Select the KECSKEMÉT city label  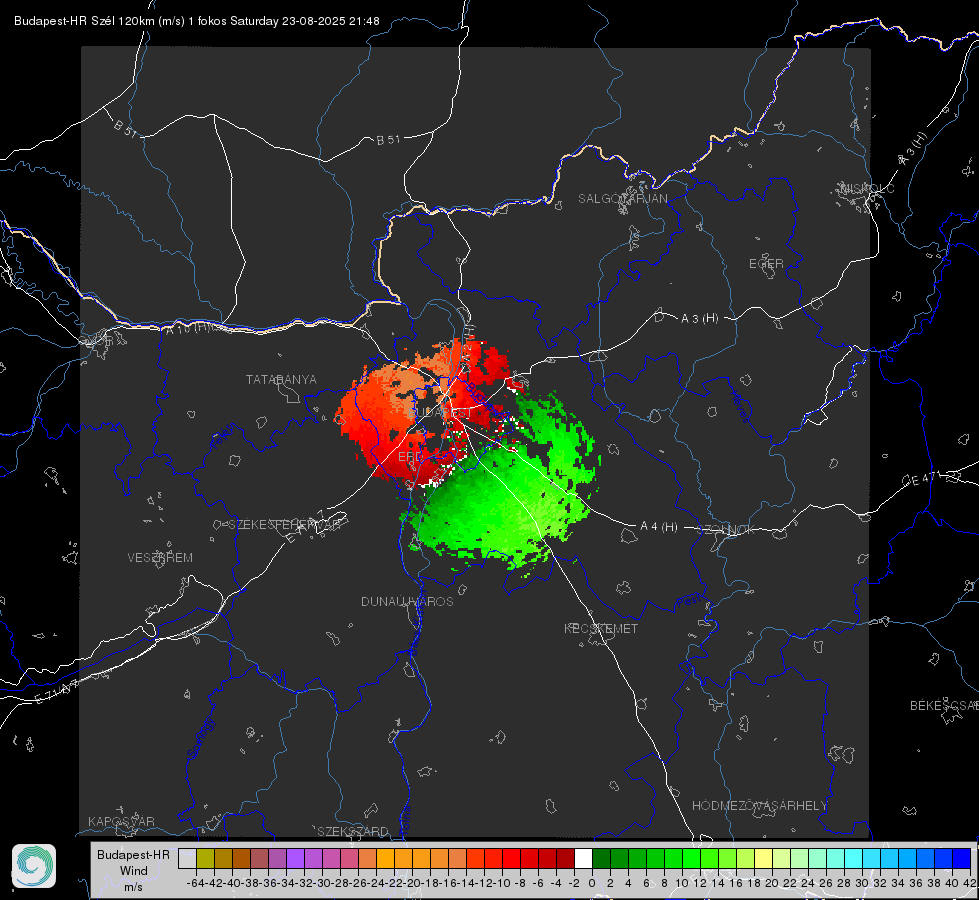tap(601, 628)
